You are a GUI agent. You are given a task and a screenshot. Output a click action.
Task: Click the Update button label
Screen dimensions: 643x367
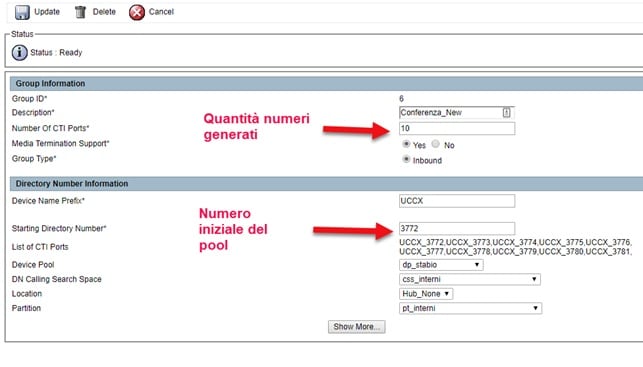(47, 12)
